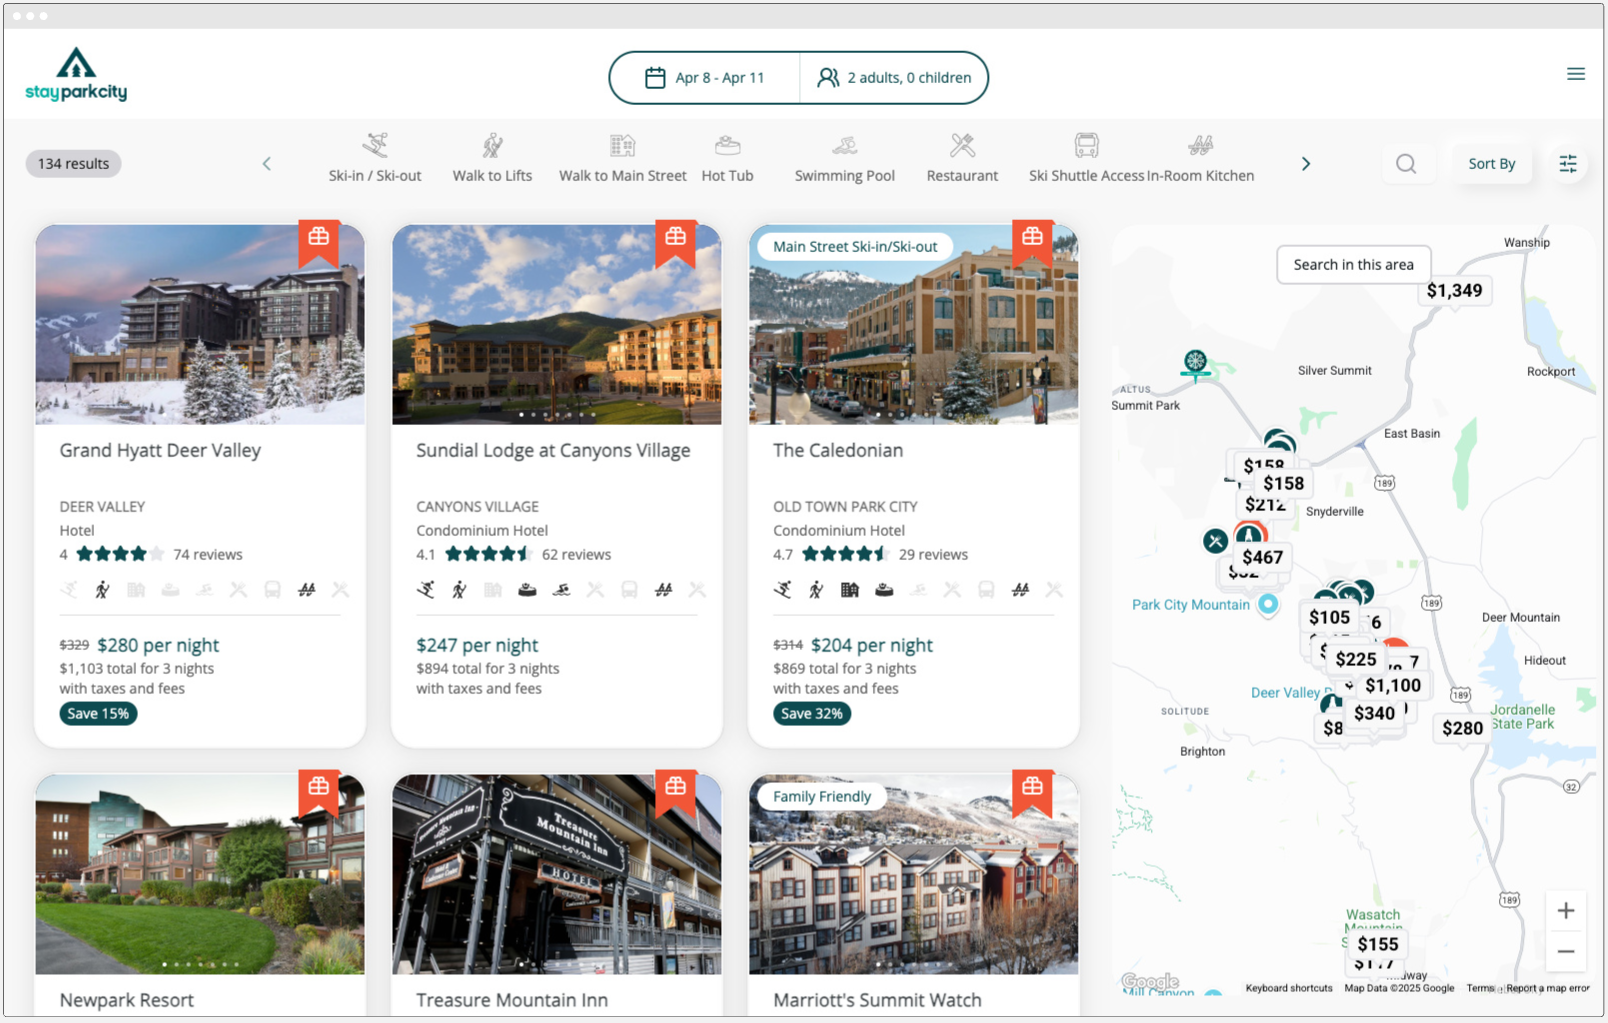The width and height of the screenshot is (1608, 1023).
Task: Click the snowflake marker near Summit Park
Action: pyautogui.click(x=1195, y=364)
